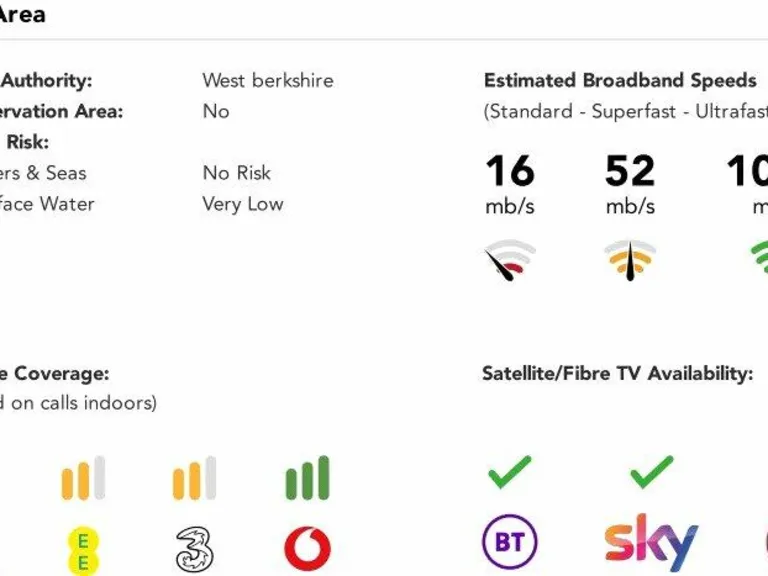Click the West berkshire authority value
Viewport: 768px width, 576px height.
(x=268, y=81)
